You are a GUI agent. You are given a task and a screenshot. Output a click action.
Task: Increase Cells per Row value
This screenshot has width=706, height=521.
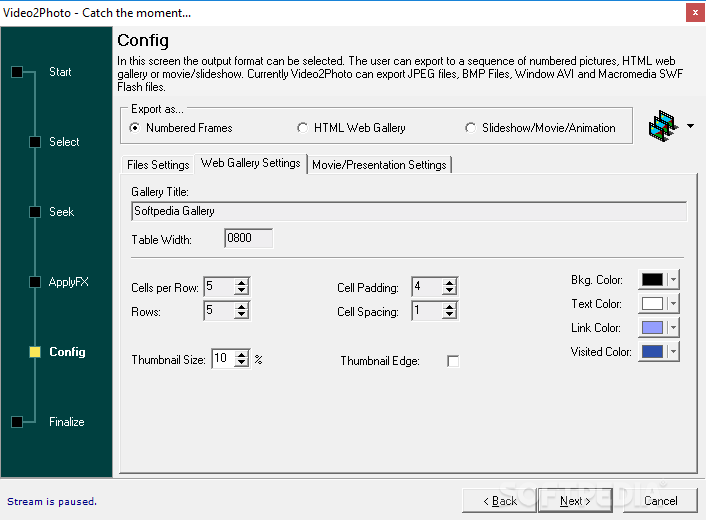(x=242, y=283)
